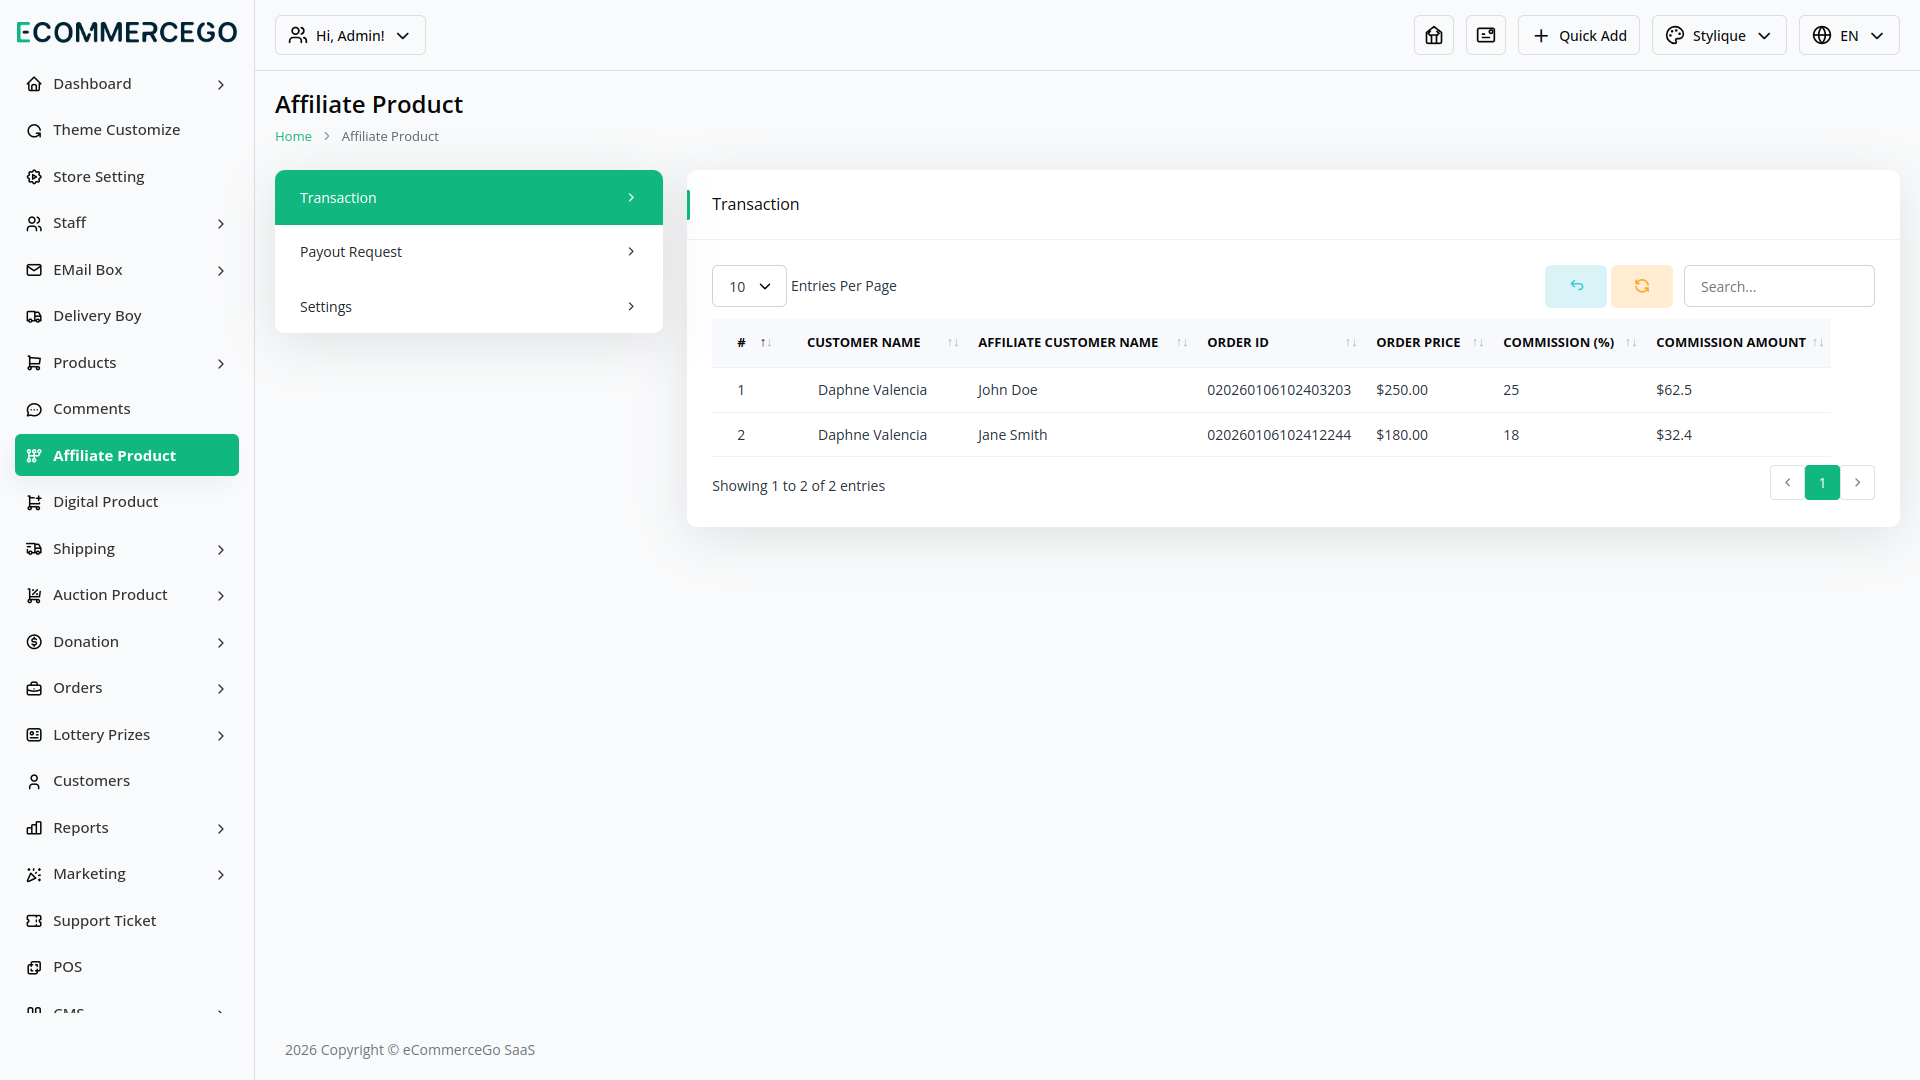This screenshot has height=1080, width=1920.
Task: Select the Payout Request tab
Action: click(469, 252)
